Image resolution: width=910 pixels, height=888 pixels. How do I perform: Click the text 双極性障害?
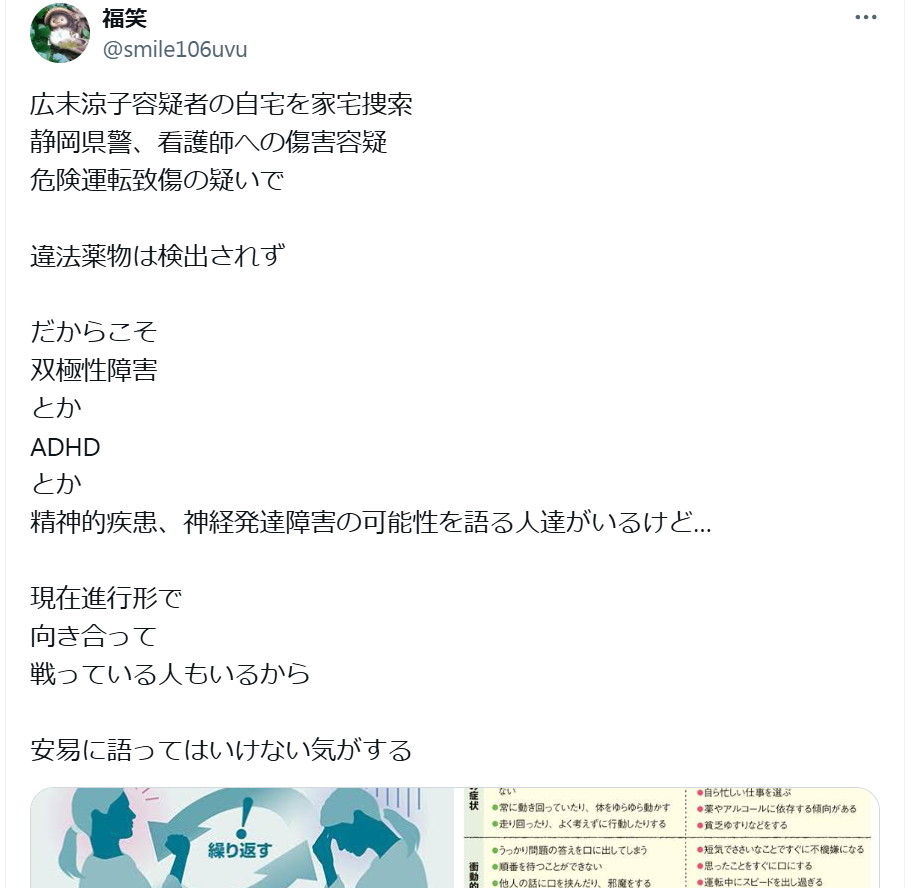(93, 370)
